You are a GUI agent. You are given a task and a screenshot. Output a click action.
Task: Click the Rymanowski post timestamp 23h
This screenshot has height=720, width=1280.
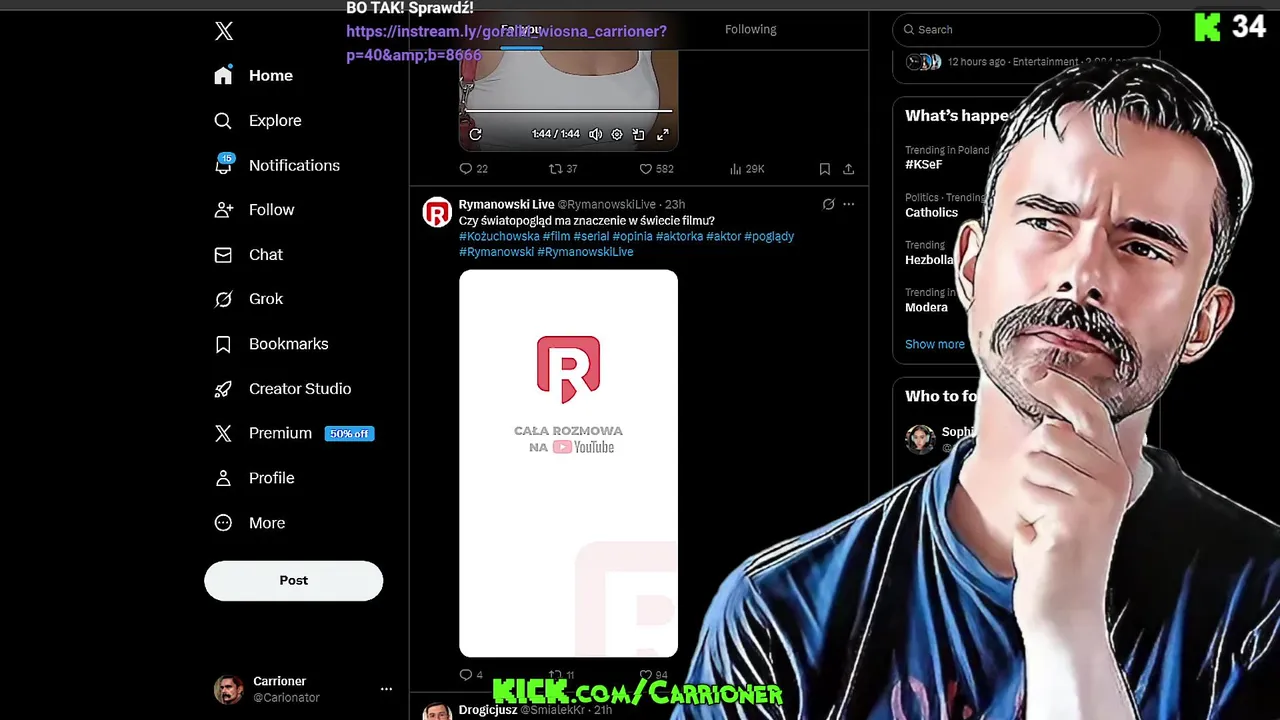tap(675, 204)
